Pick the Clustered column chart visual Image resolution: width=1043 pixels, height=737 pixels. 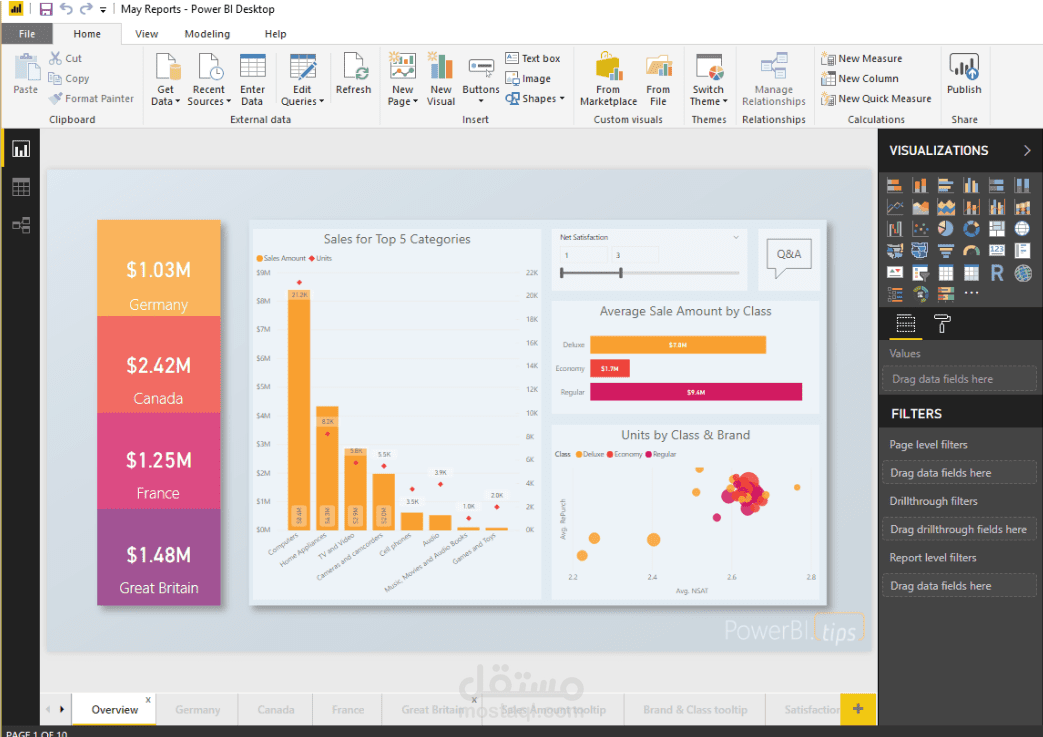[x=971, y=185]
